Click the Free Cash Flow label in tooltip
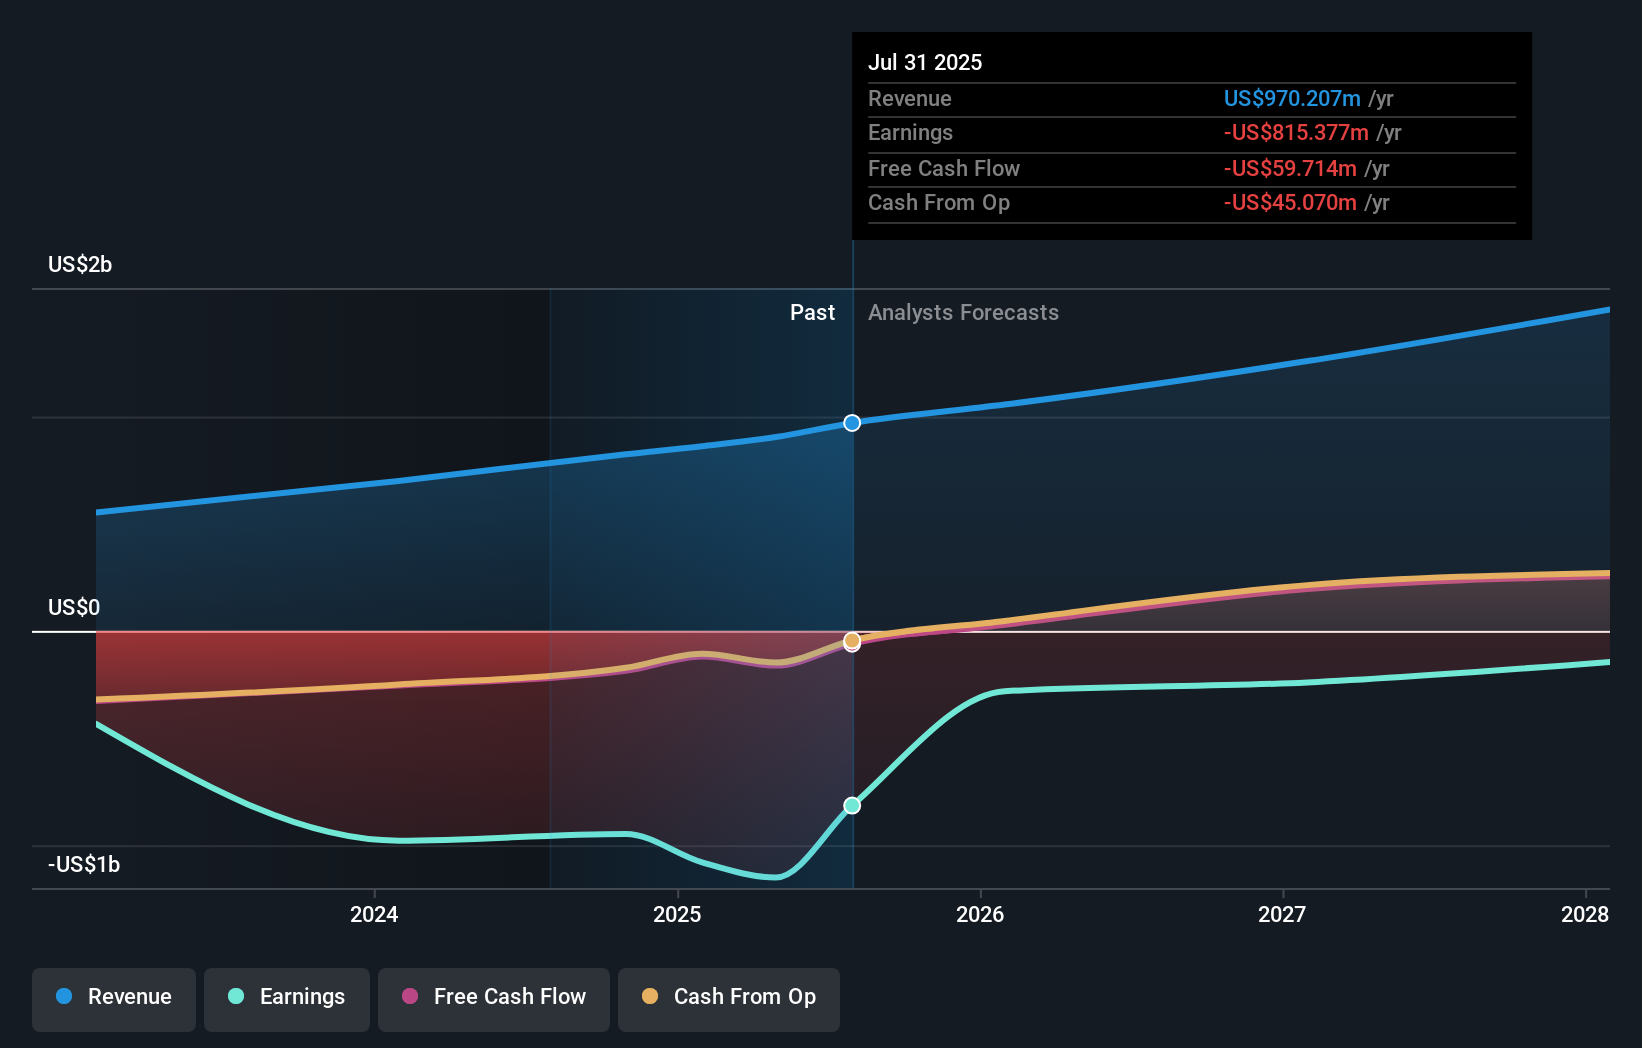1642x1048 pixels. click(x=944, y=169)
